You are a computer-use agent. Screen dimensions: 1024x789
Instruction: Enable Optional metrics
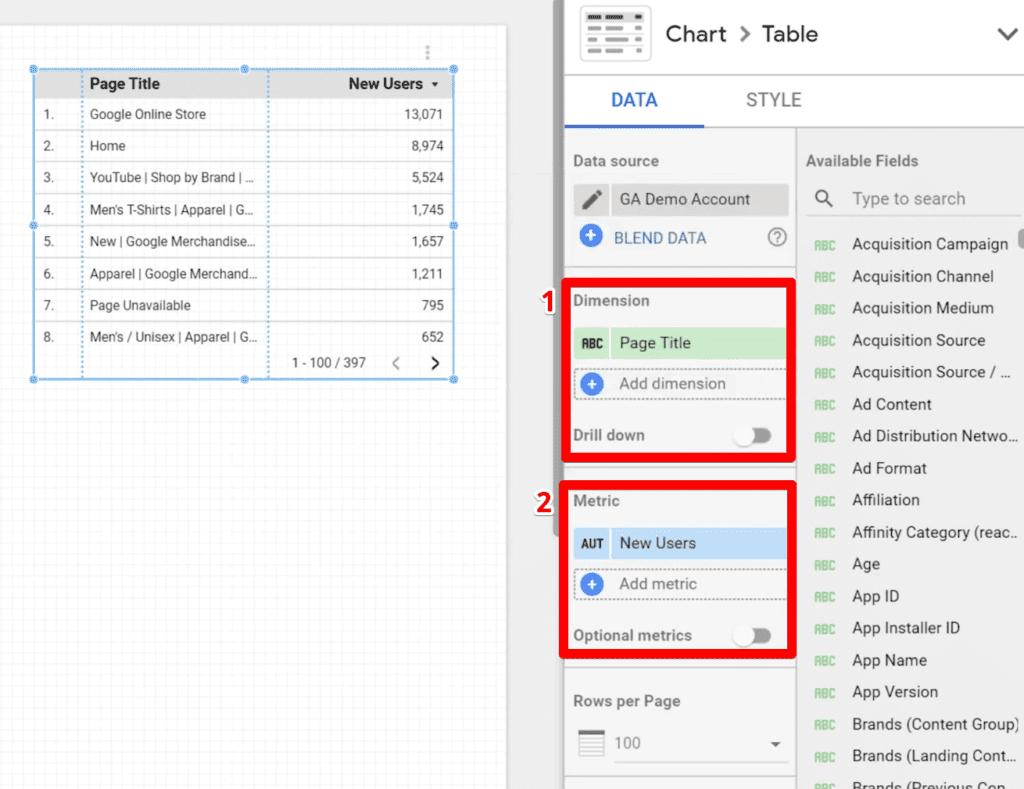point(753,635)
